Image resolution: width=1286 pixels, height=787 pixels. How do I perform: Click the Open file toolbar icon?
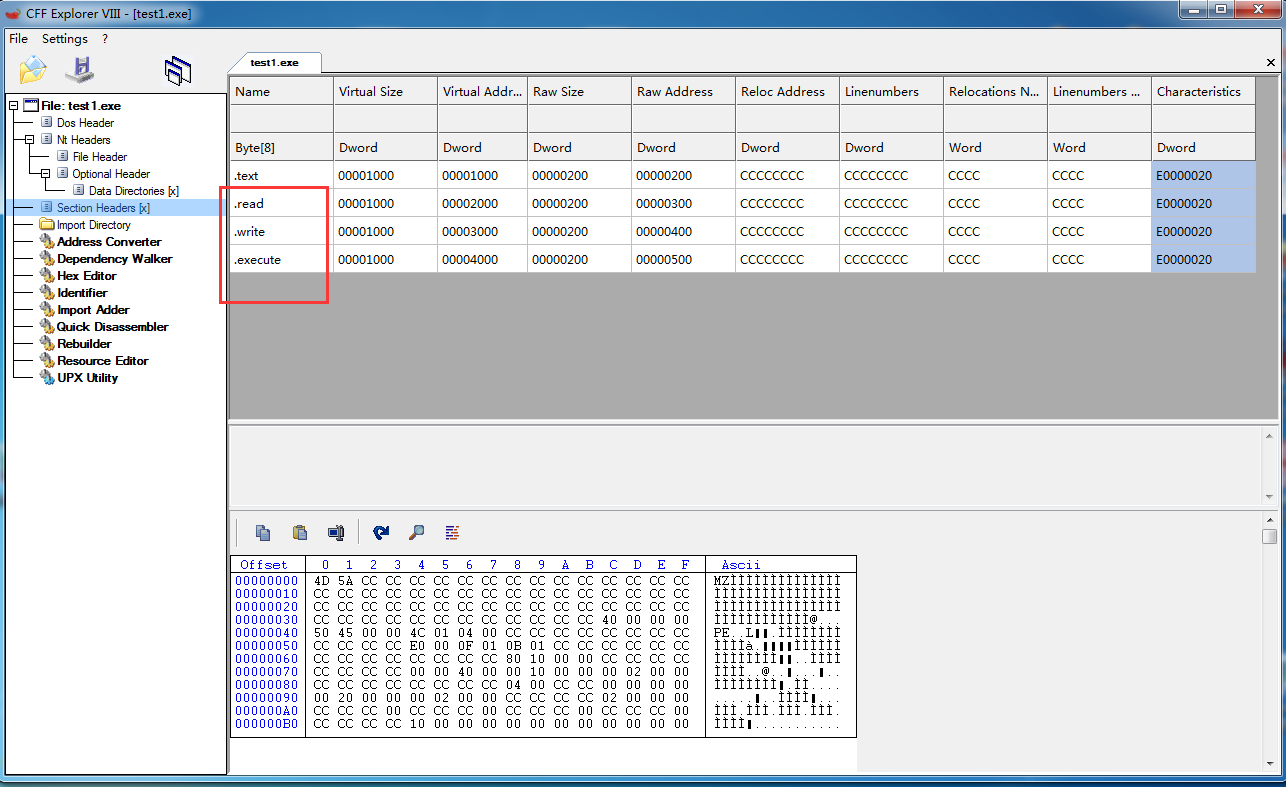click(33, 70)
